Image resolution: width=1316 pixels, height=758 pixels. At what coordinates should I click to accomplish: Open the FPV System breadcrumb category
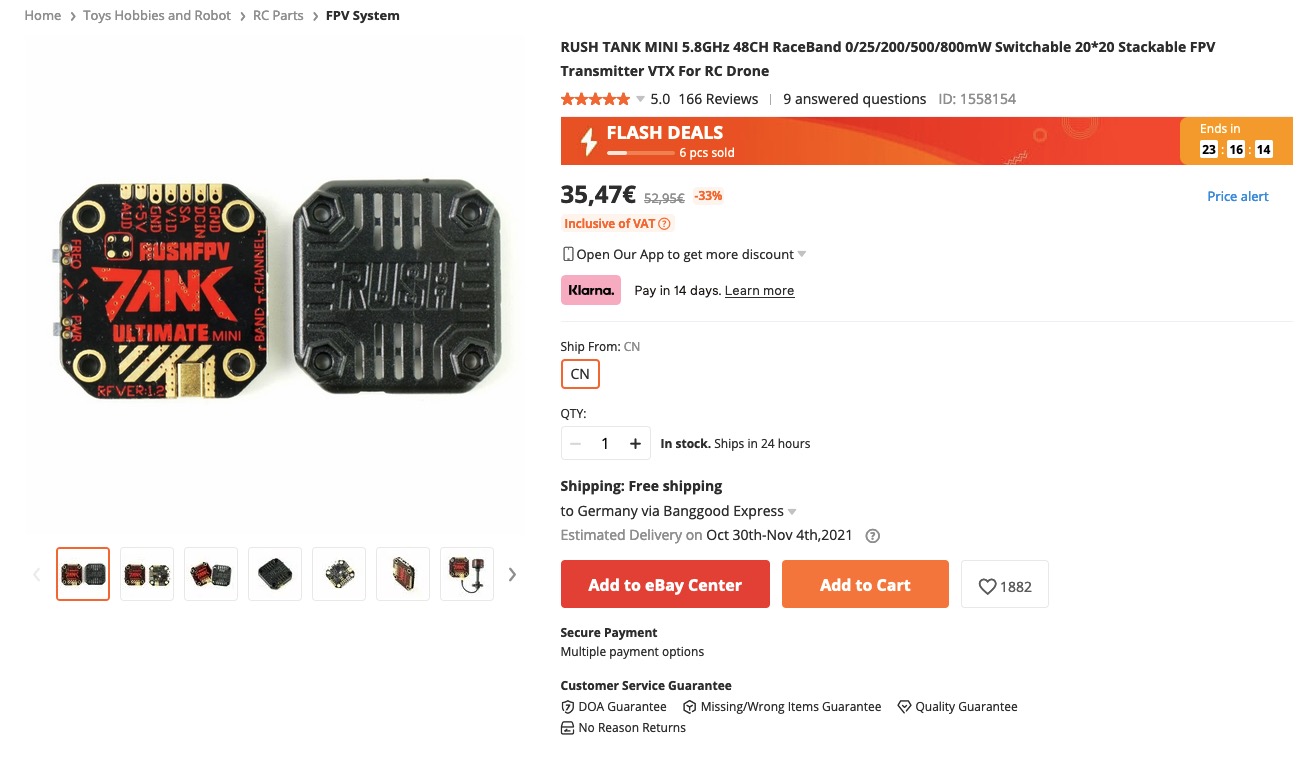[x=362, y=15]
